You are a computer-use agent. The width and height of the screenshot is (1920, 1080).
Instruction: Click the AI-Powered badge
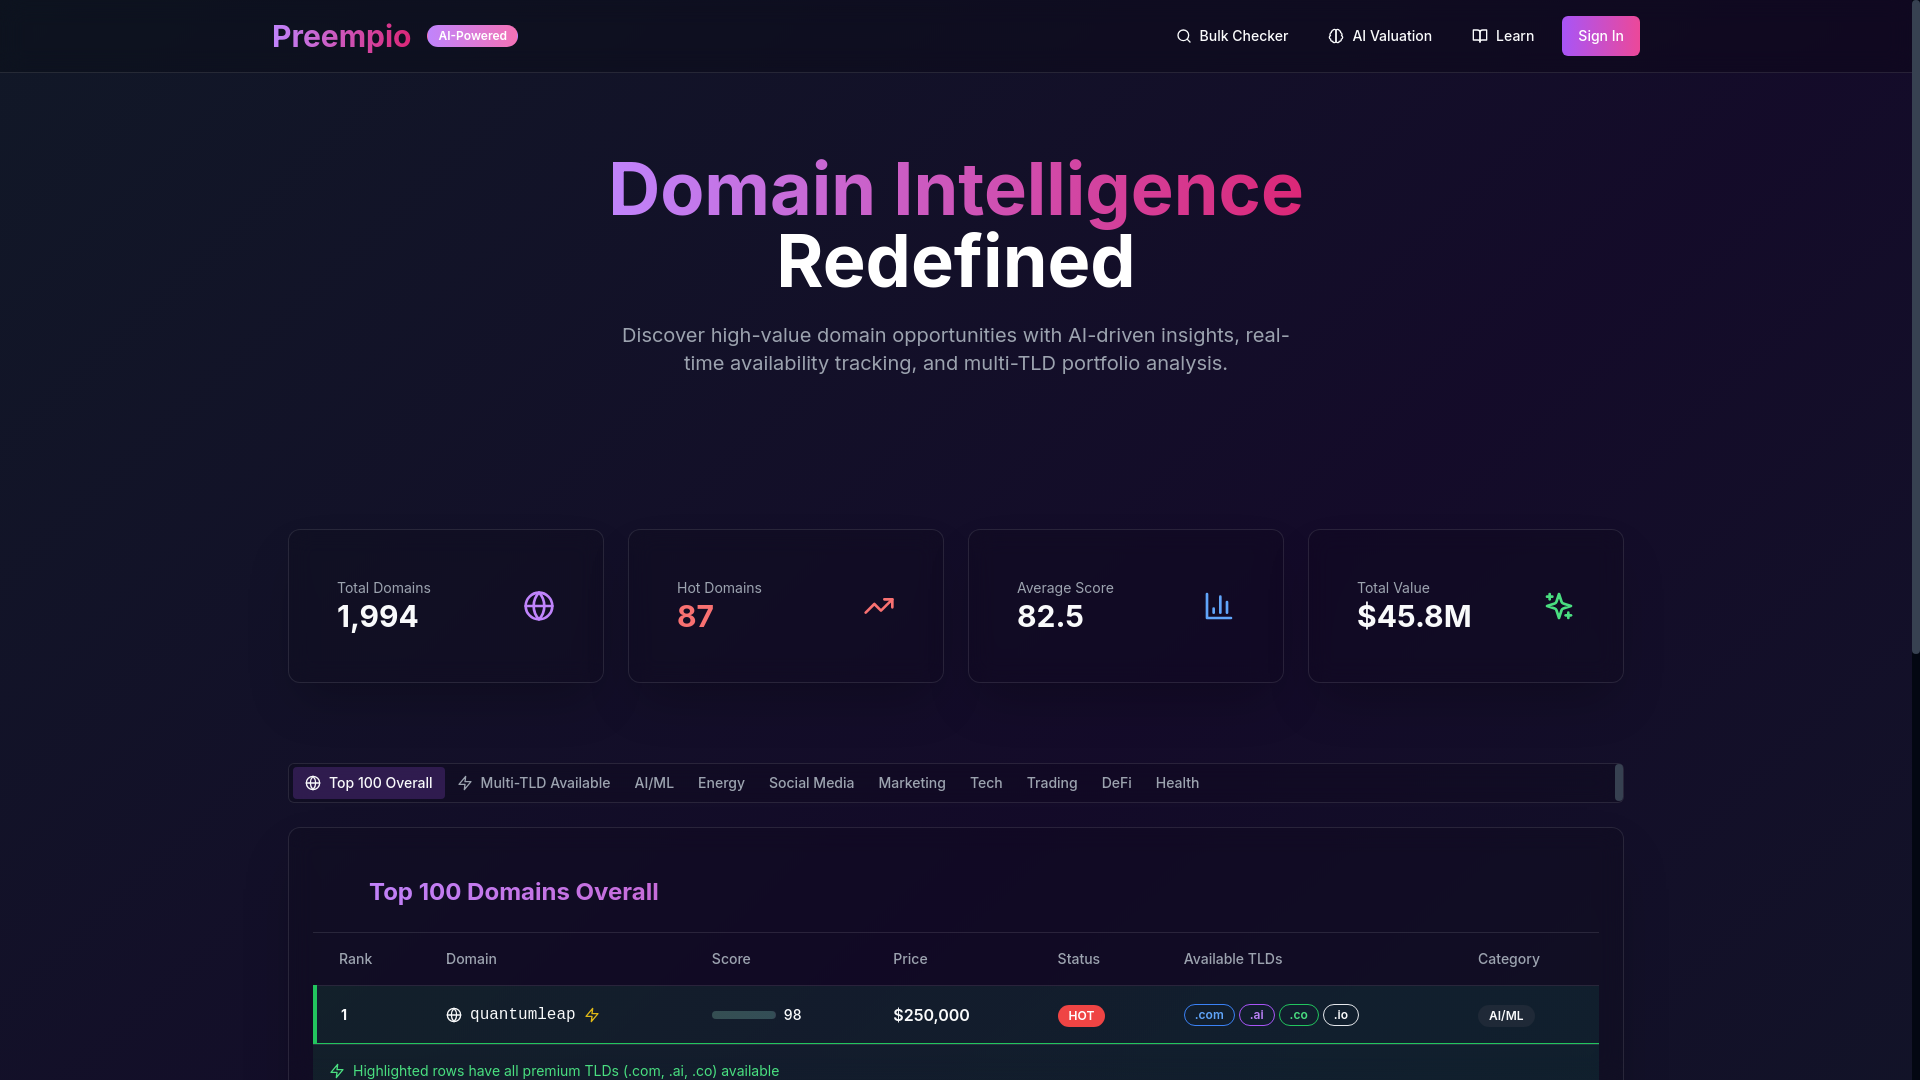(x=472, y=36)
